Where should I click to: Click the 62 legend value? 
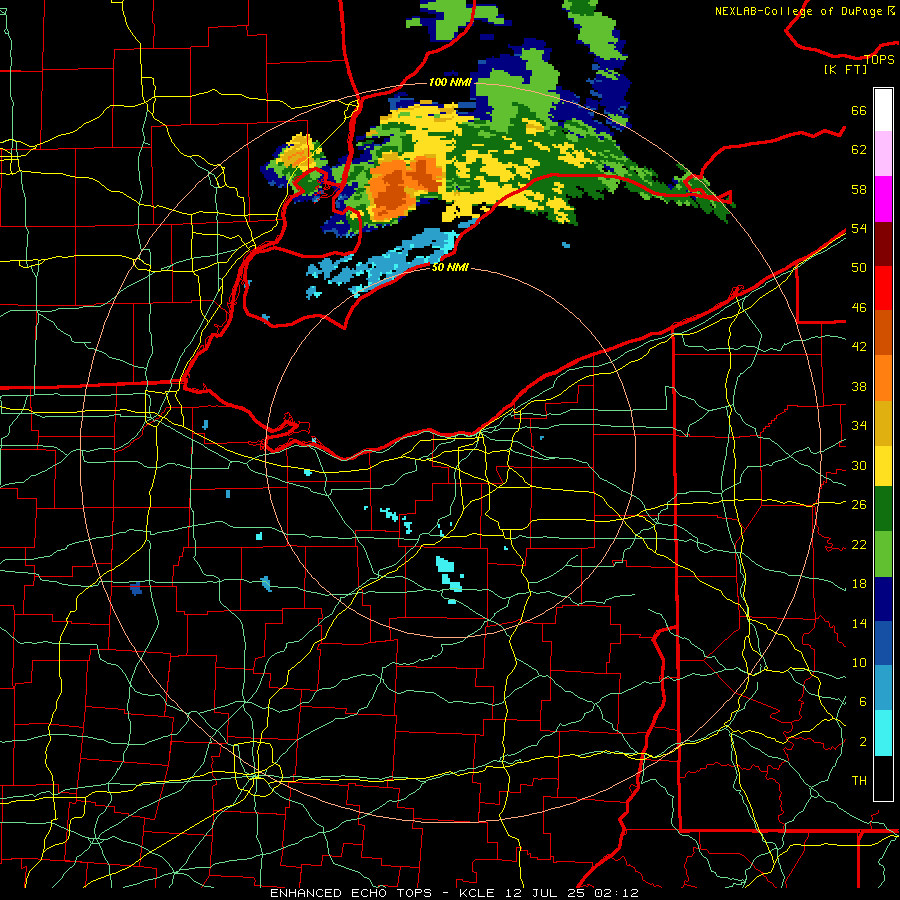[859, 150]
